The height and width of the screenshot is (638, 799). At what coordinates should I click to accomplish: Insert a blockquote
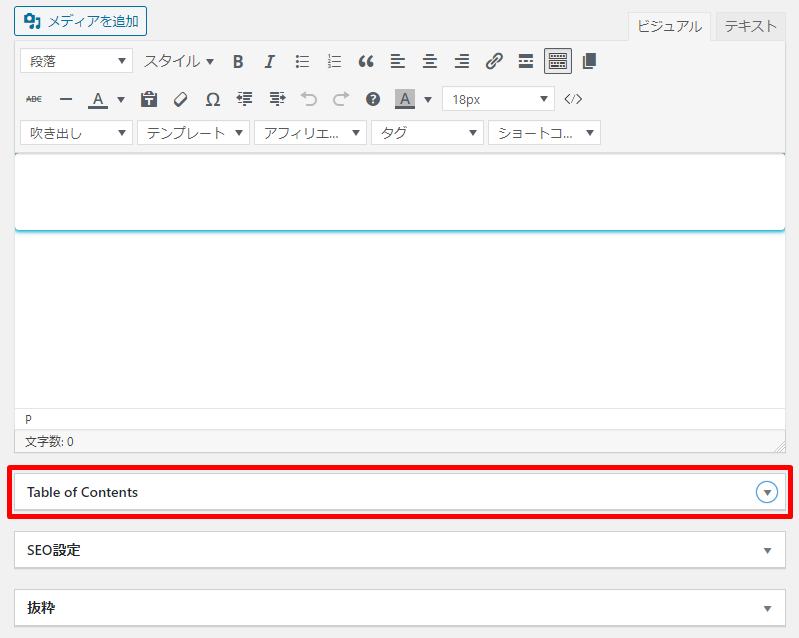click(x=366, y=62)
